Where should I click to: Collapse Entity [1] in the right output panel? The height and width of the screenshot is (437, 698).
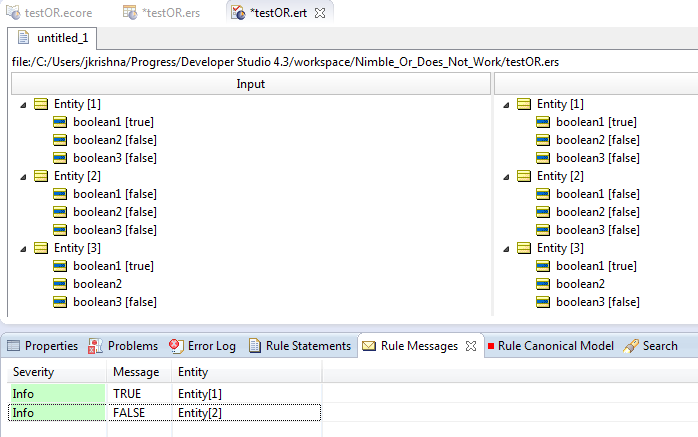tap(506, 105)
